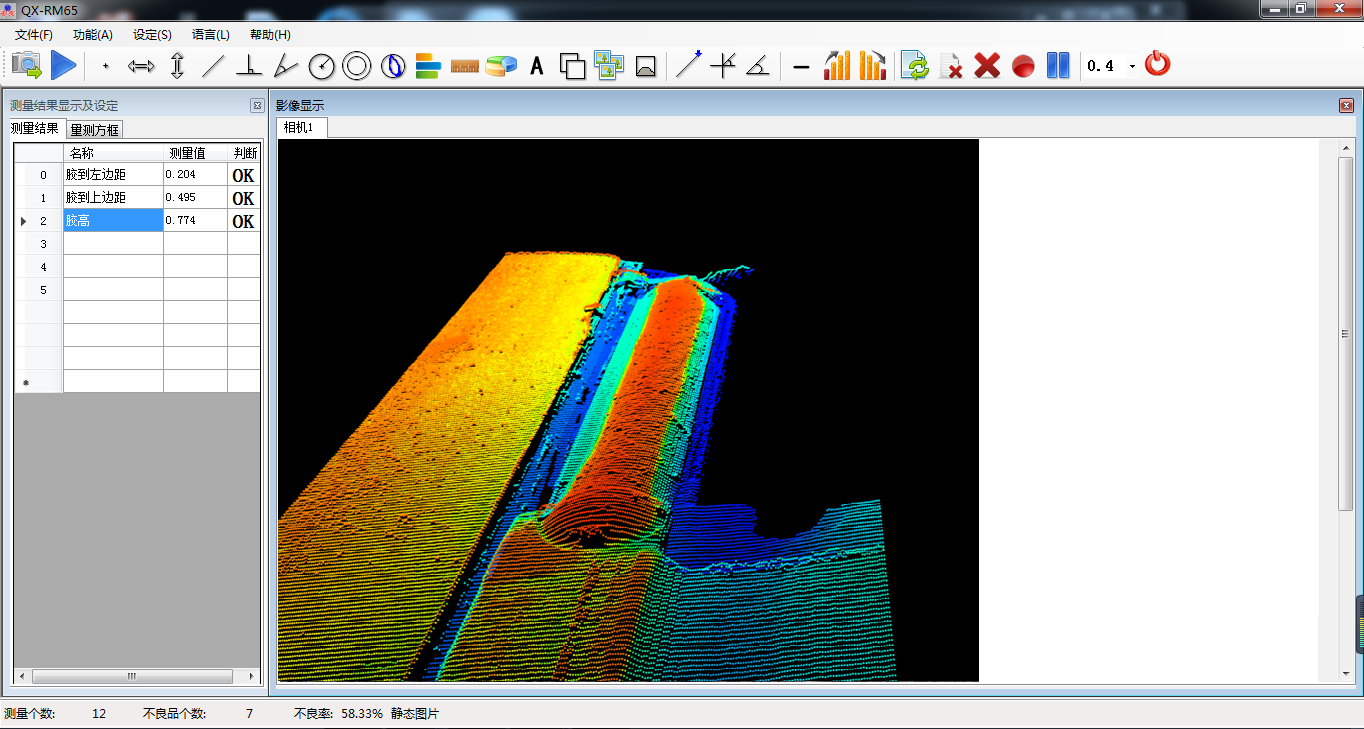Switch to the 量测方框 tab

95,130
